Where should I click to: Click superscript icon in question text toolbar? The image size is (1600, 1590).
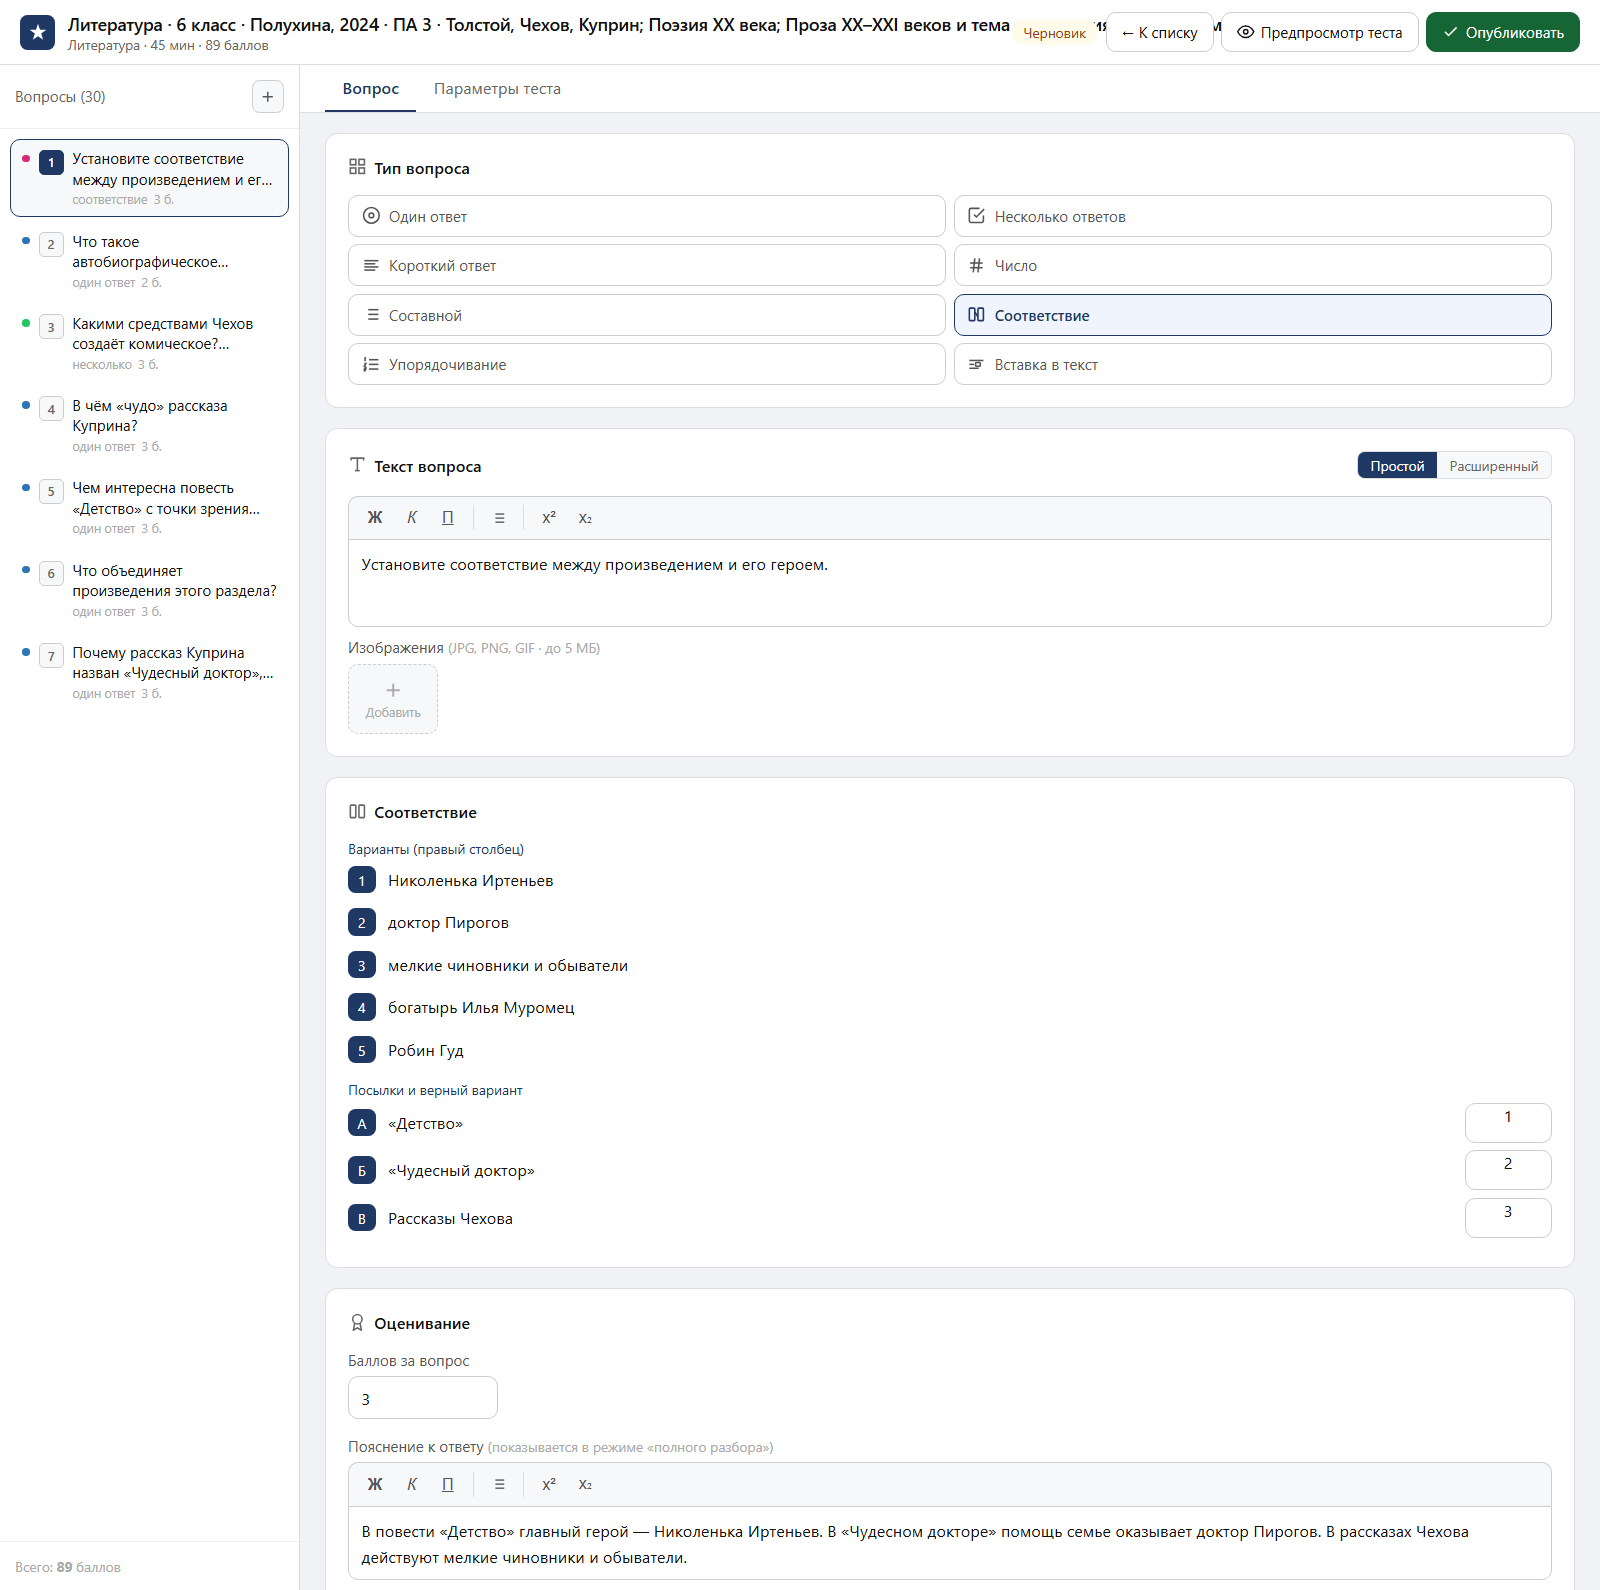point(549,518)
